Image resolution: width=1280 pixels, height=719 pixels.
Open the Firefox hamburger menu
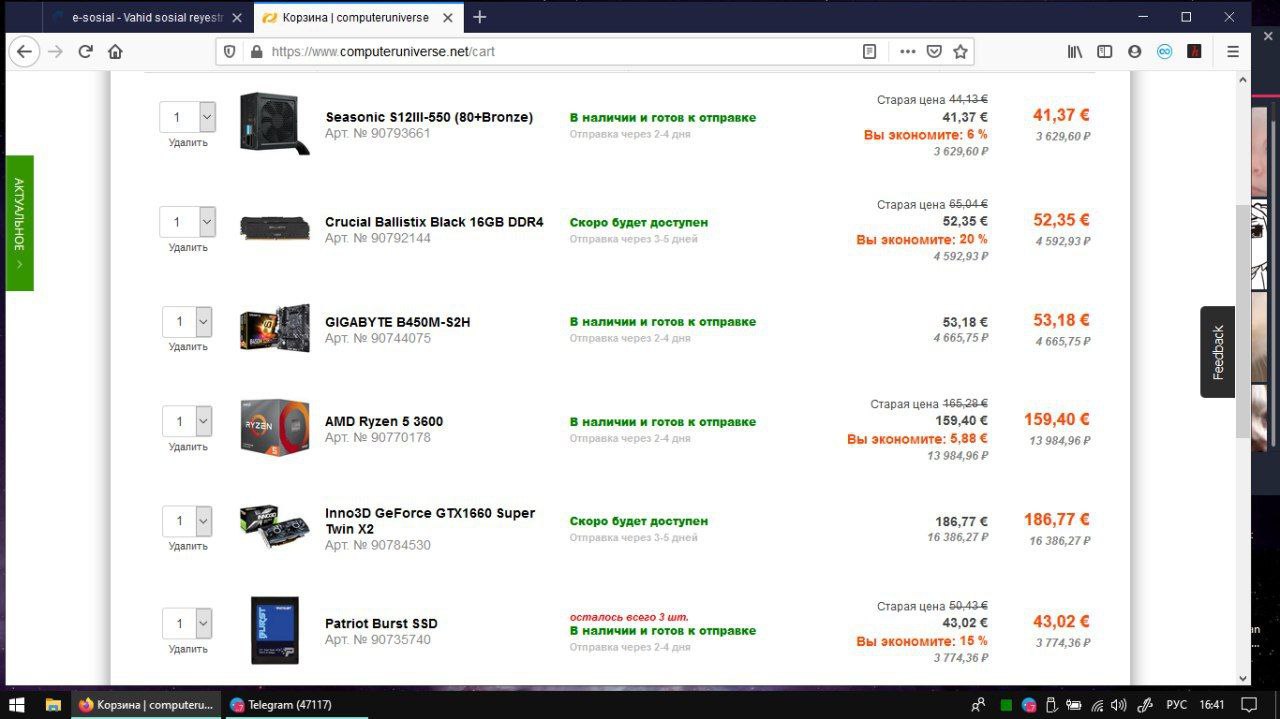click(1233, 51)
